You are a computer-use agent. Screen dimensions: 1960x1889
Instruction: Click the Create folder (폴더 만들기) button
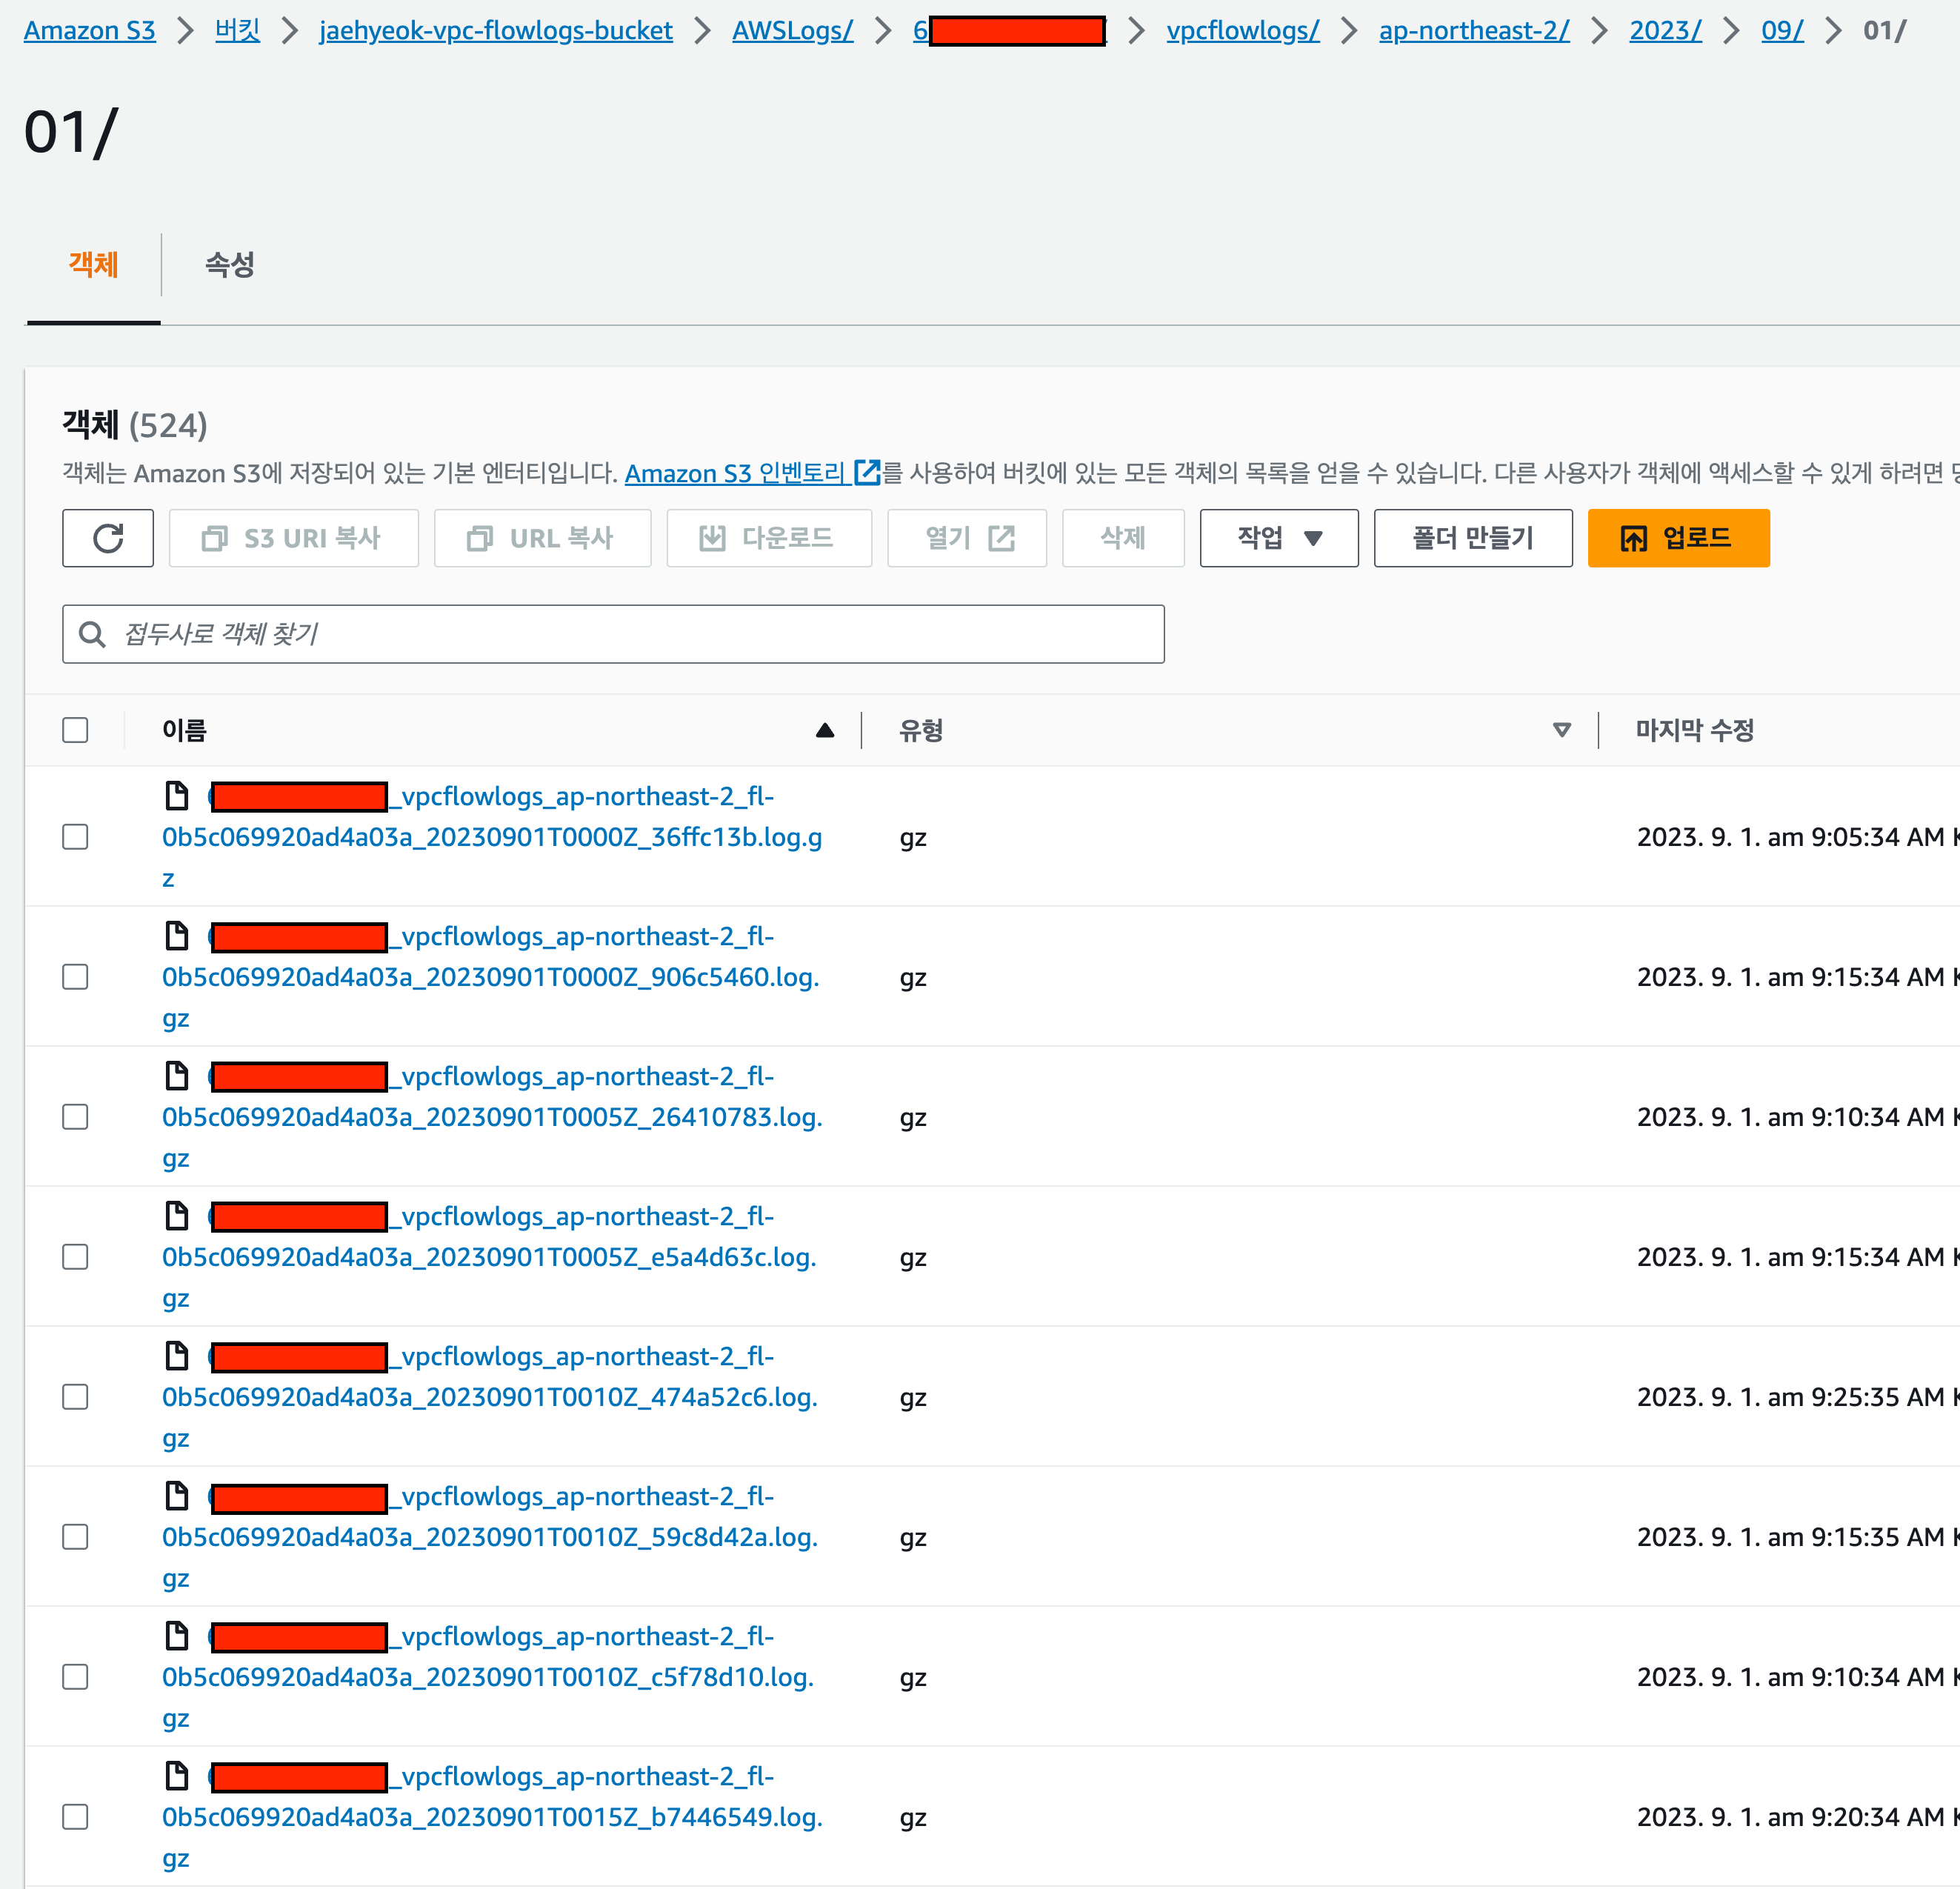[x=1472, y=538]
